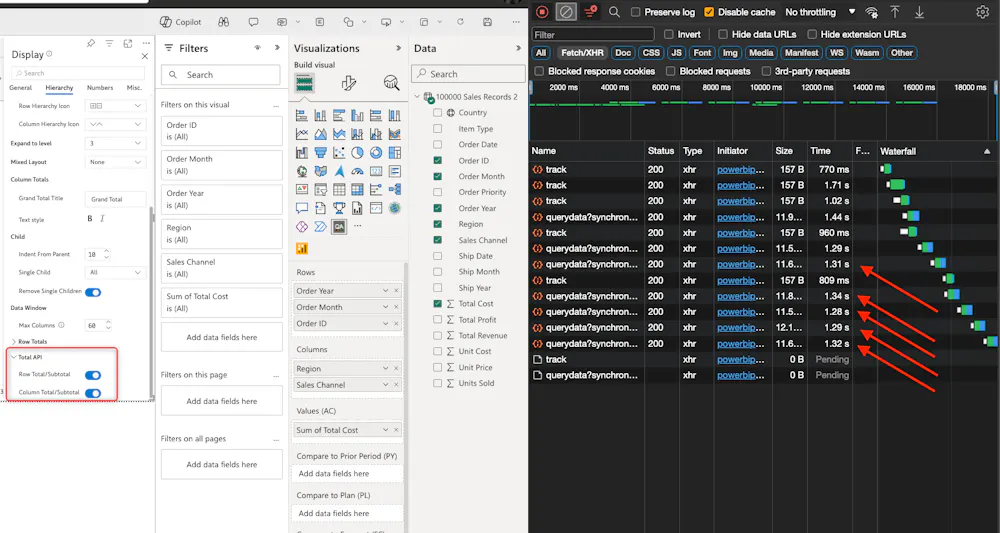1000x533 pixels.
Task: Remove Sales Channel from Columns
Action: (x=396, y=385)
